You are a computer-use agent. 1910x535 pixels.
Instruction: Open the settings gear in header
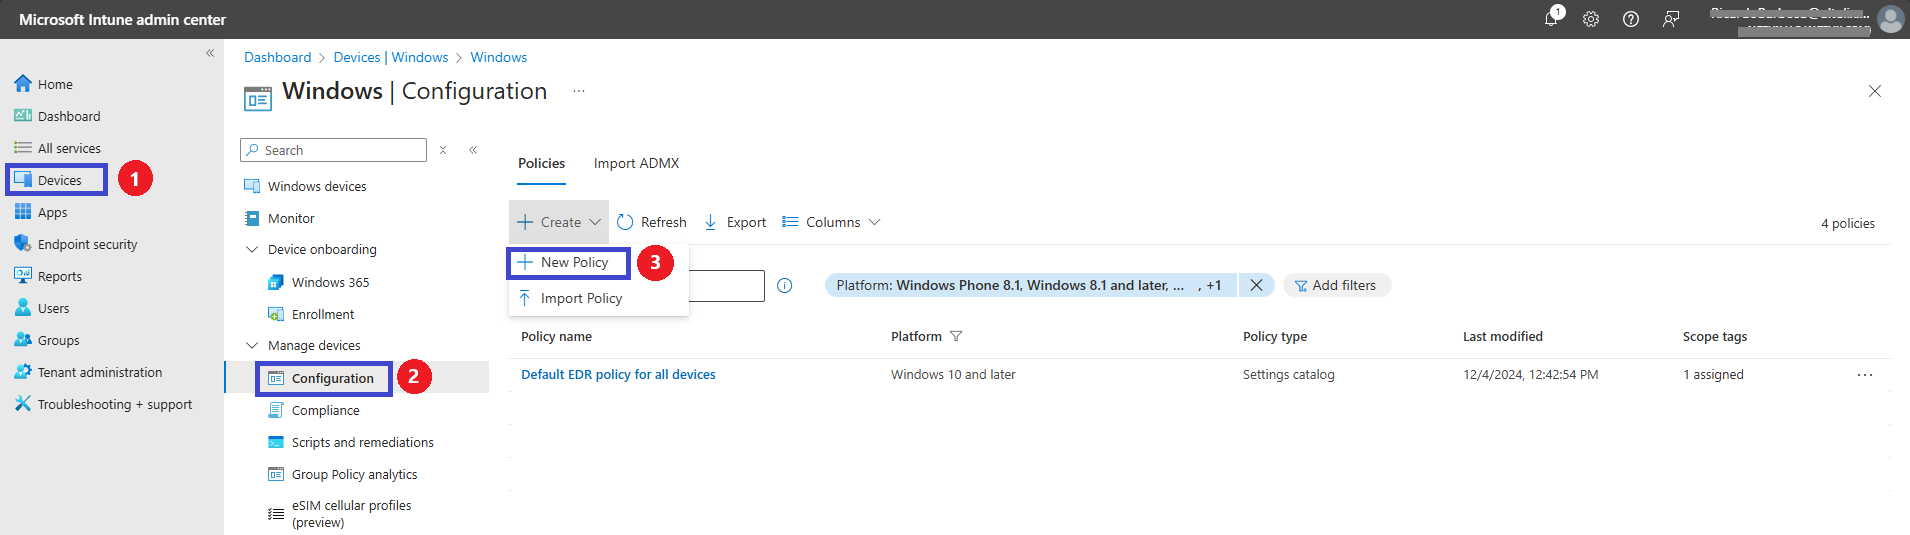[x=1591, y=19]
